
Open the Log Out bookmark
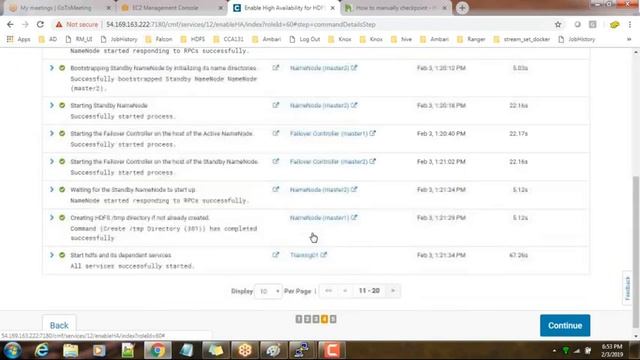pos(305,39)
